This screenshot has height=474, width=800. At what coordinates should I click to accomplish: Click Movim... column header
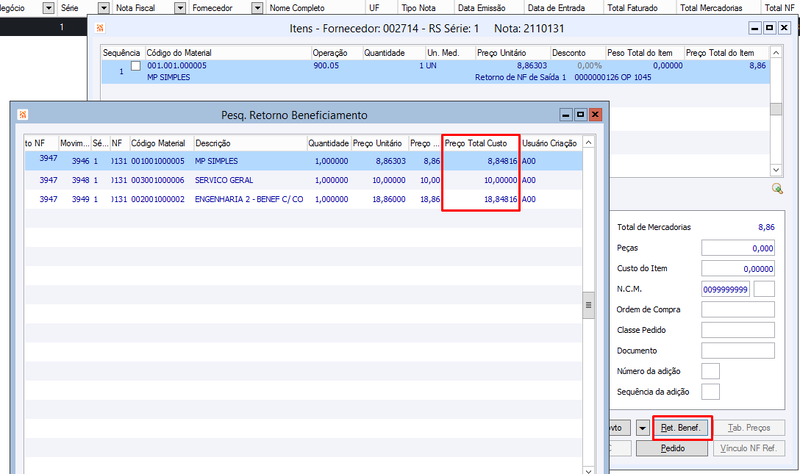[x=74, y=143]
